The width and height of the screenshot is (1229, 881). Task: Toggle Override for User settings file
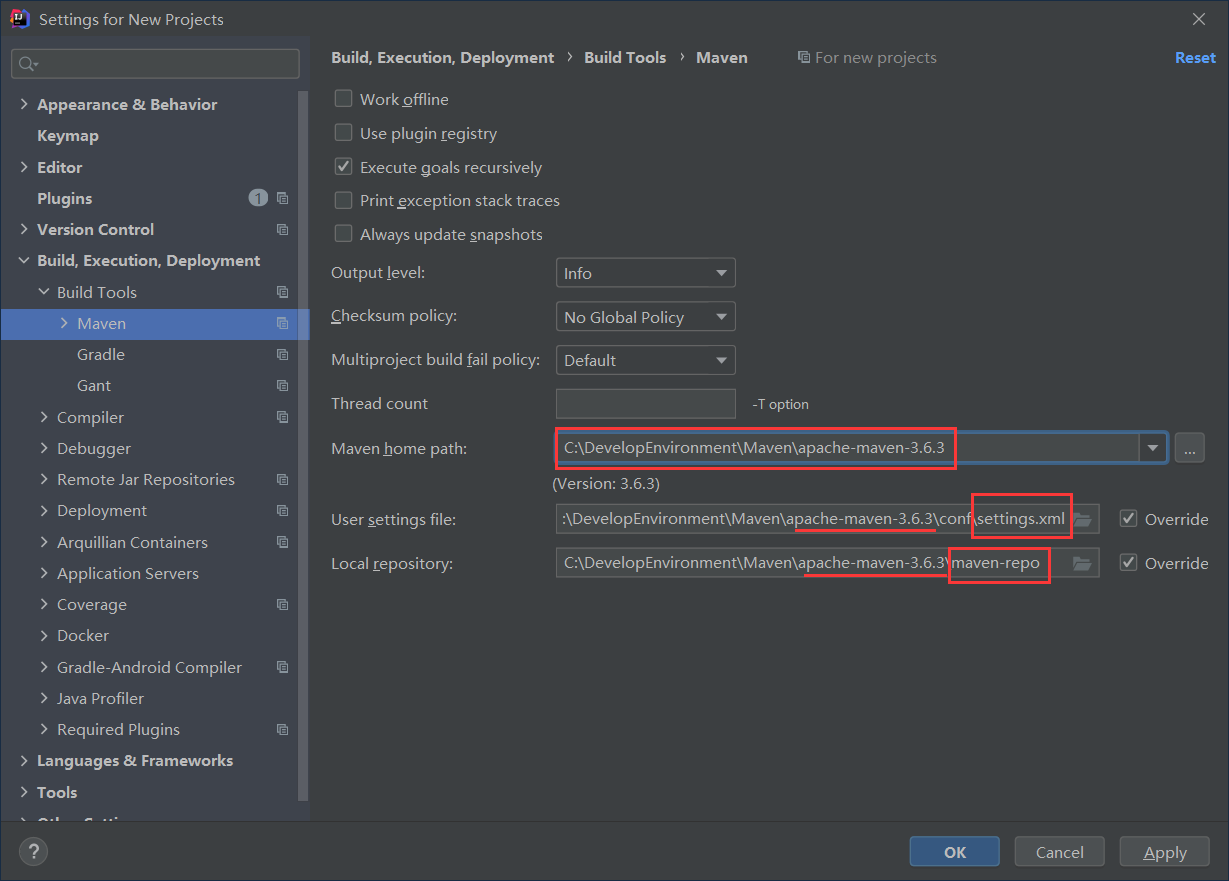(x=1129, y=519)
